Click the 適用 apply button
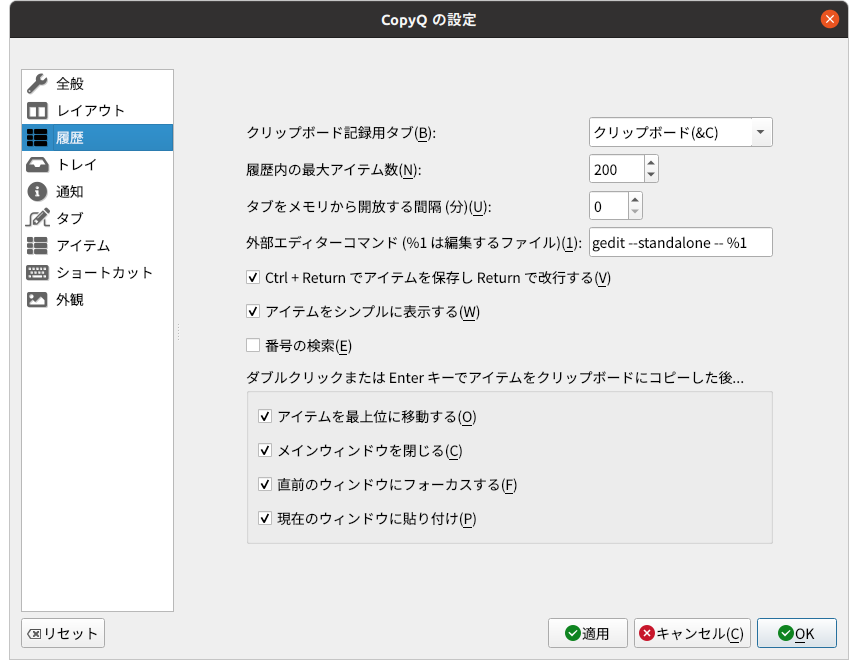The image size is (858, 669). (x=588, y=633)
